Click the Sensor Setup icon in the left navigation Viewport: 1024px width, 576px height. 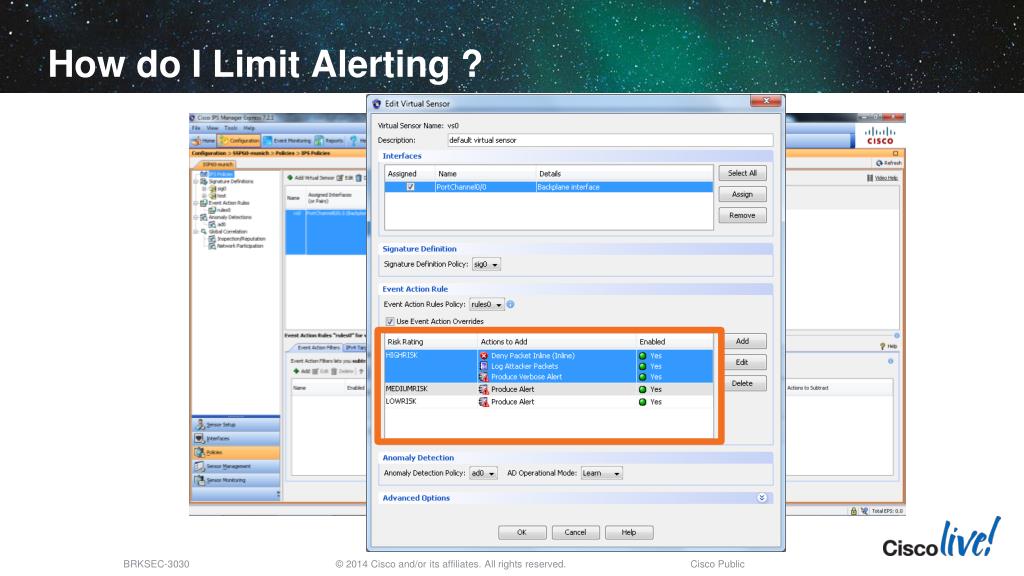tap(200, 424)
